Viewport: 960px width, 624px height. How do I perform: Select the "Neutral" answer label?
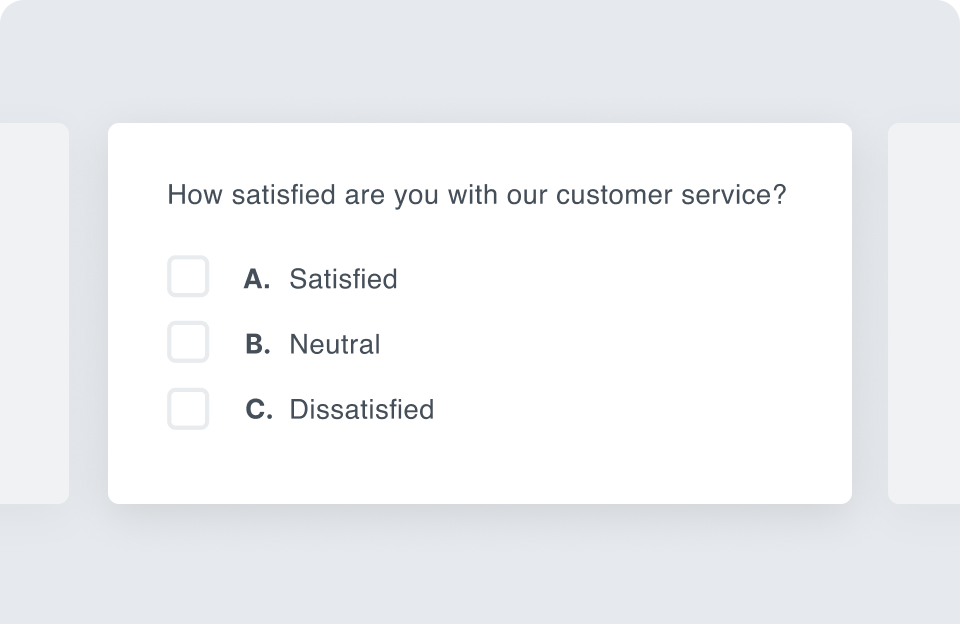pyautogui.click(x=335, y=345)
